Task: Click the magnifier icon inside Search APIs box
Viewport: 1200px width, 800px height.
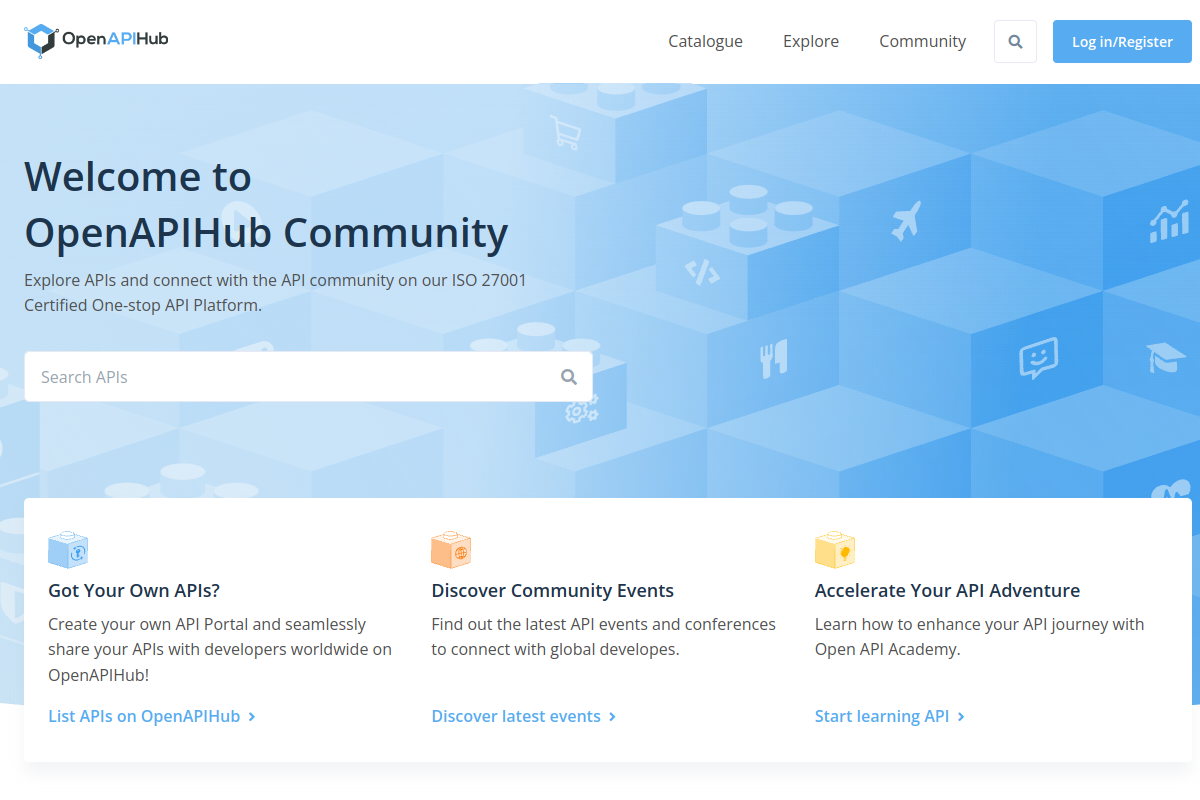Action: click(x=569, y=377)
